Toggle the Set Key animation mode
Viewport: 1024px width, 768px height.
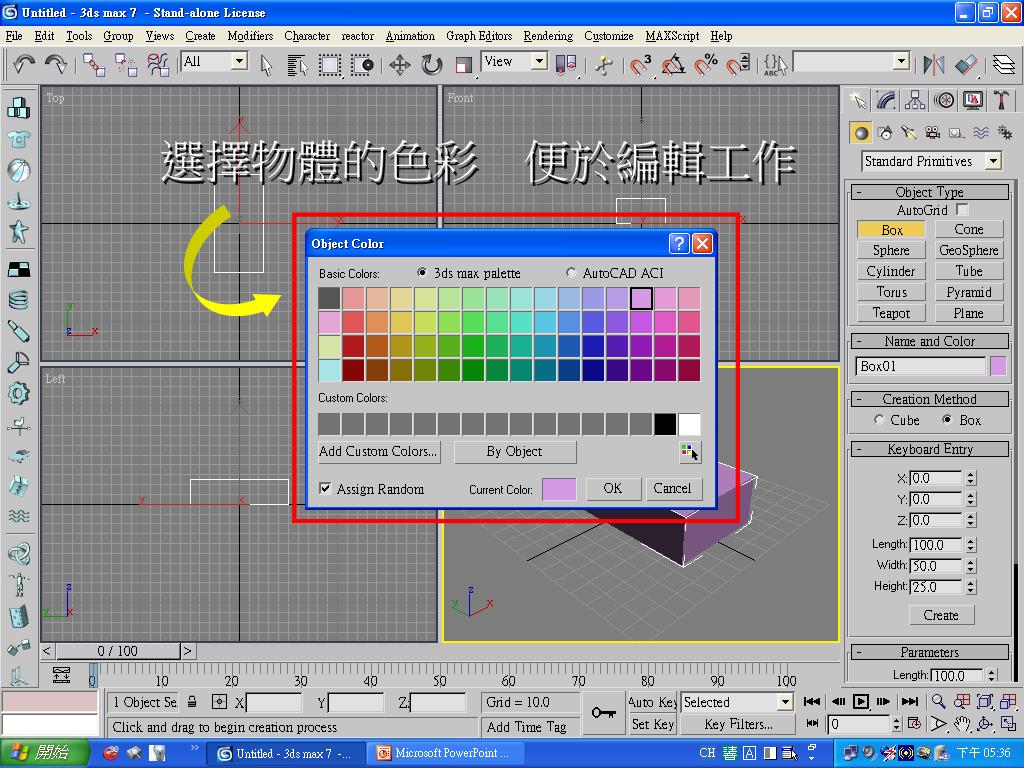tap(652, 724)
